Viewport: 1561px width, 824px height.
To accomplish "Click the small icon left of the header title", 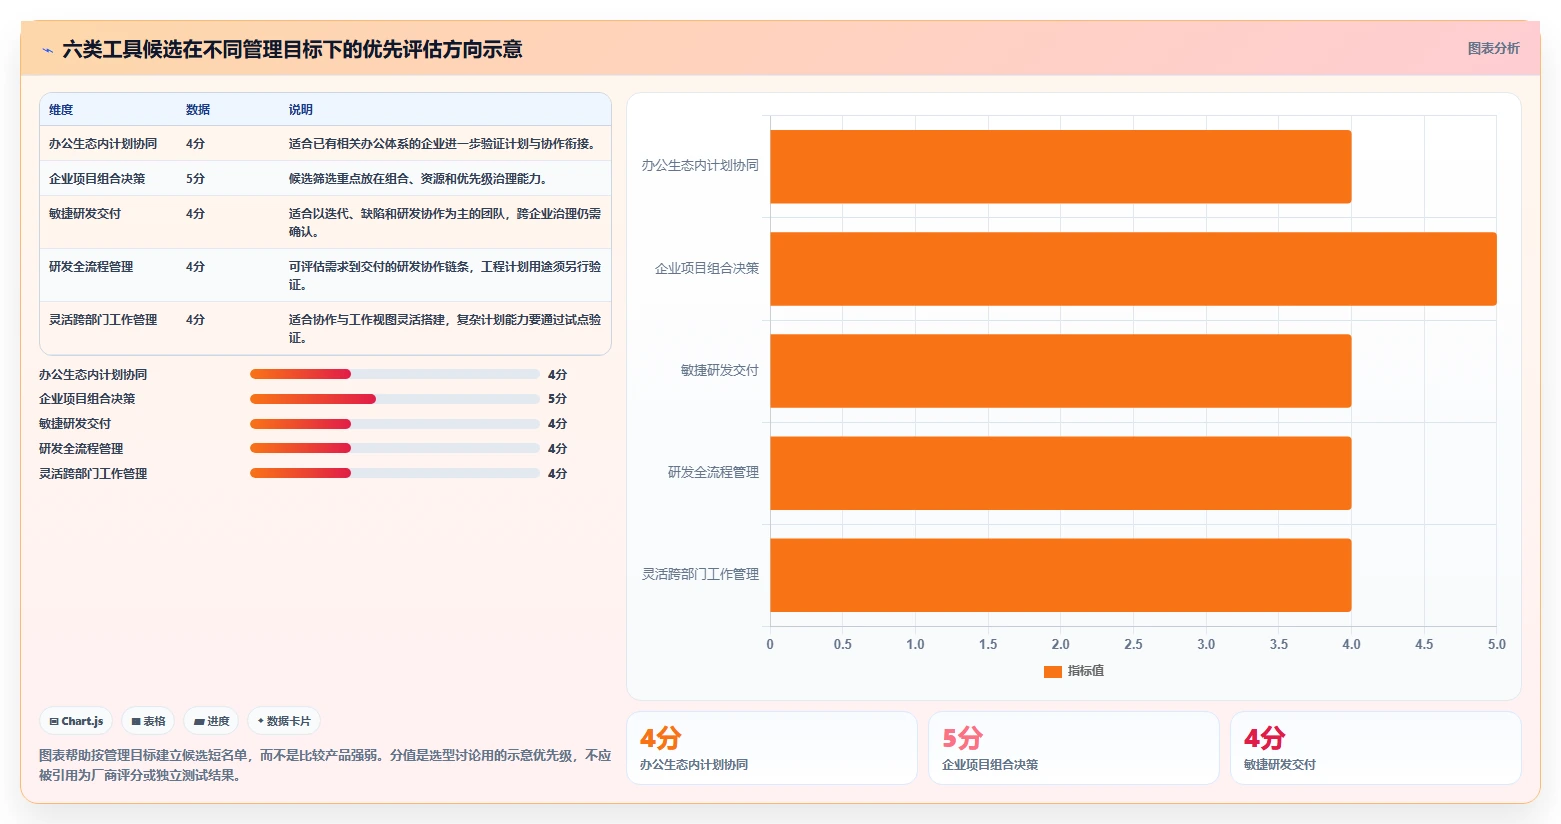I will click(x=47, y=50).
